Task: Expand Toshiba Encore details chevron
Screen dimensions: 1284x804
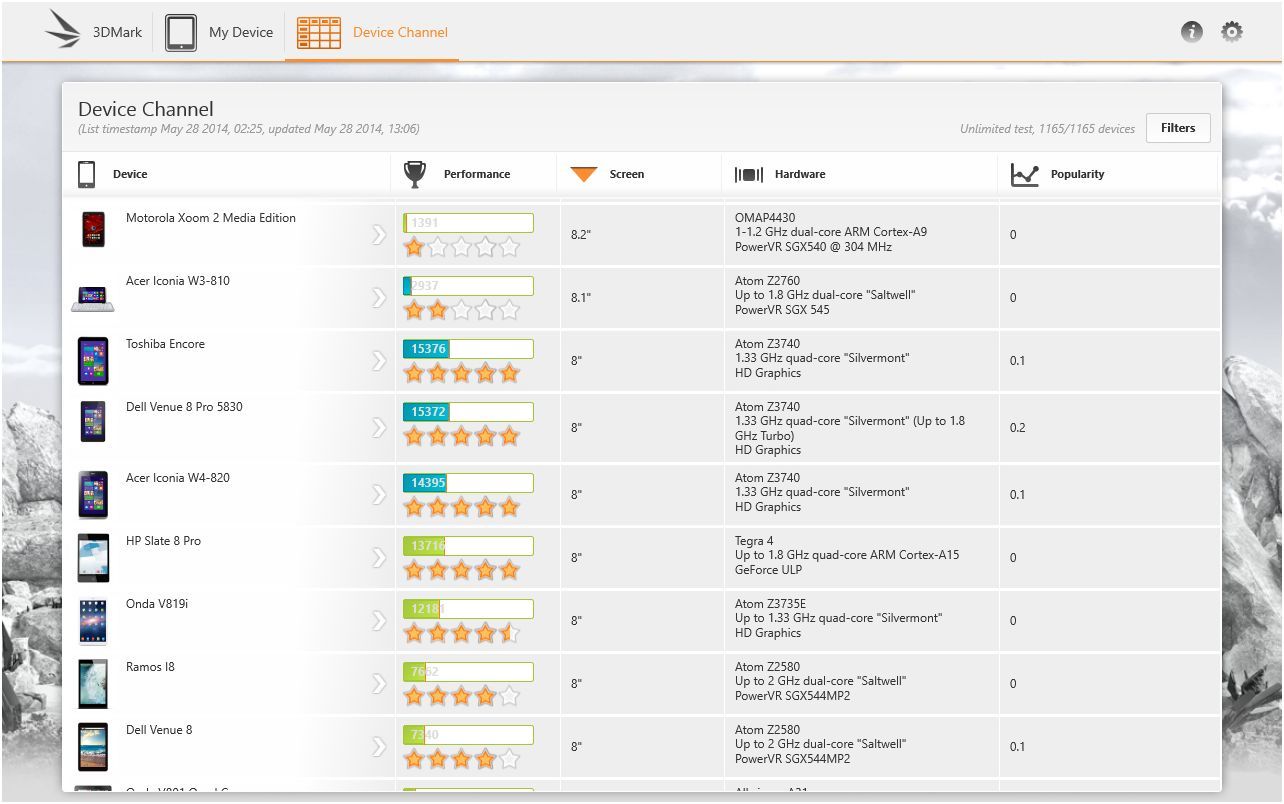Action: click(378, 361)
